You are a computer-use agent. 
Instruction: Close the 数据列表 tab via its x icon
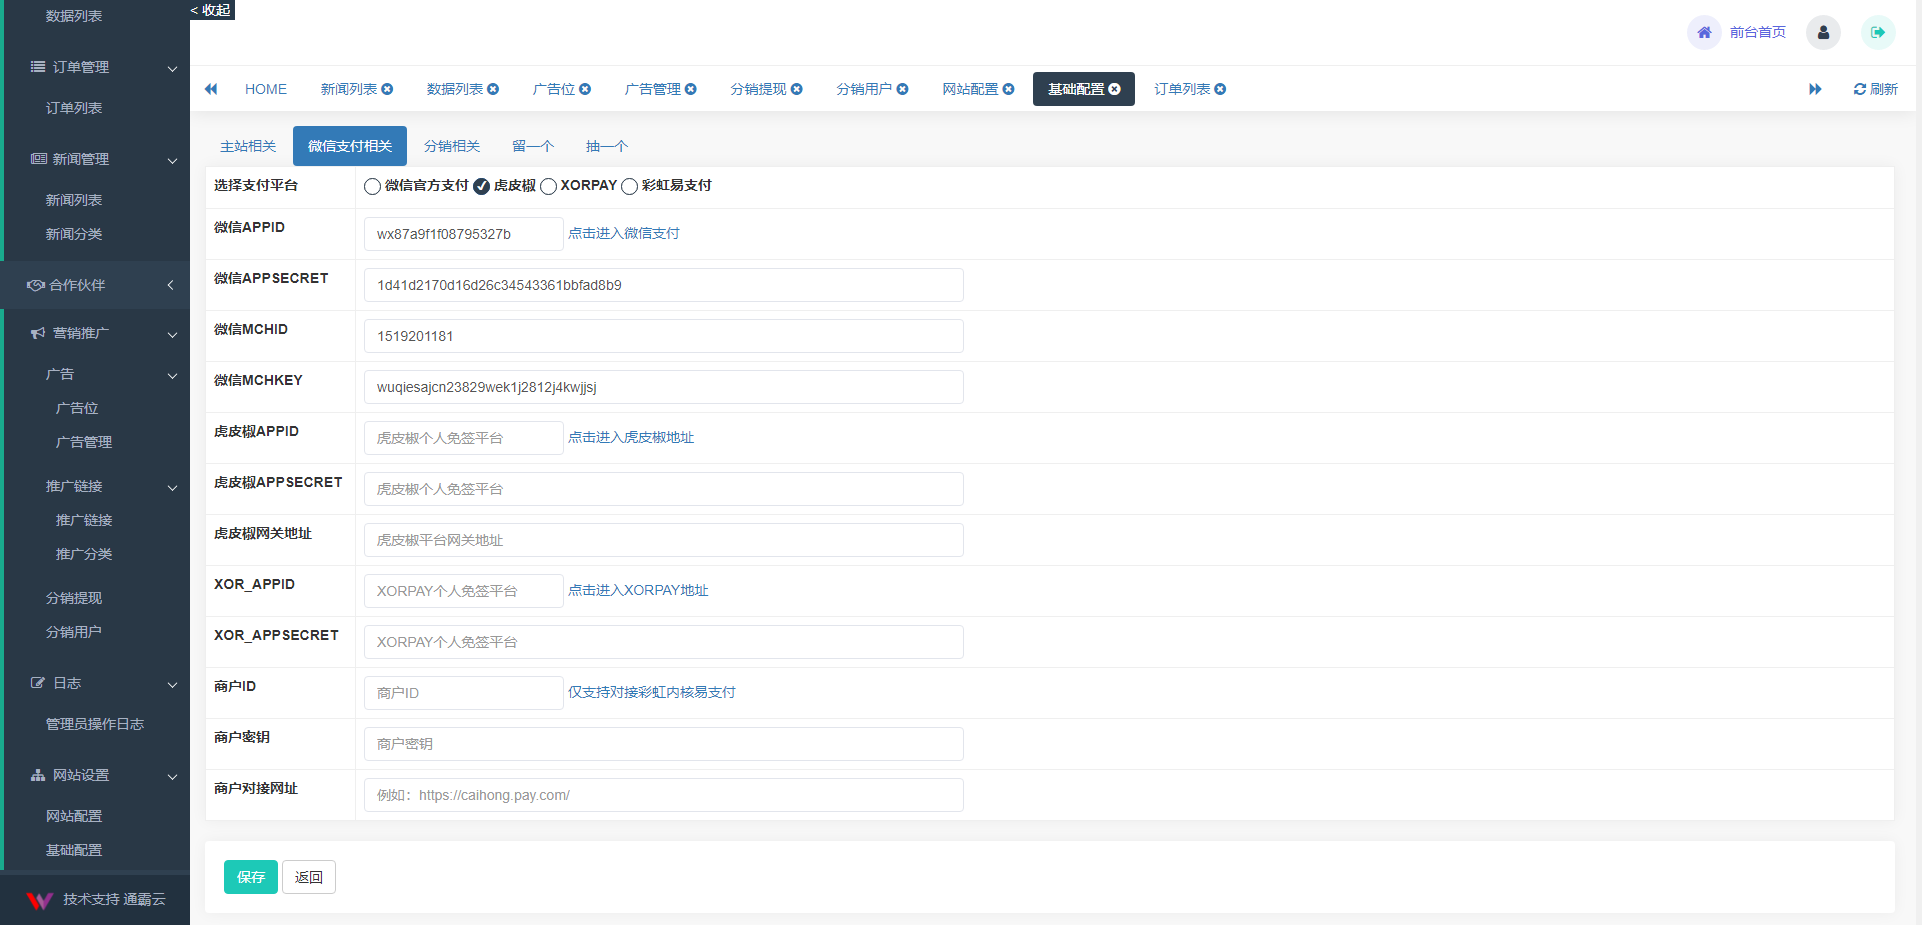[x=493, y=89]
